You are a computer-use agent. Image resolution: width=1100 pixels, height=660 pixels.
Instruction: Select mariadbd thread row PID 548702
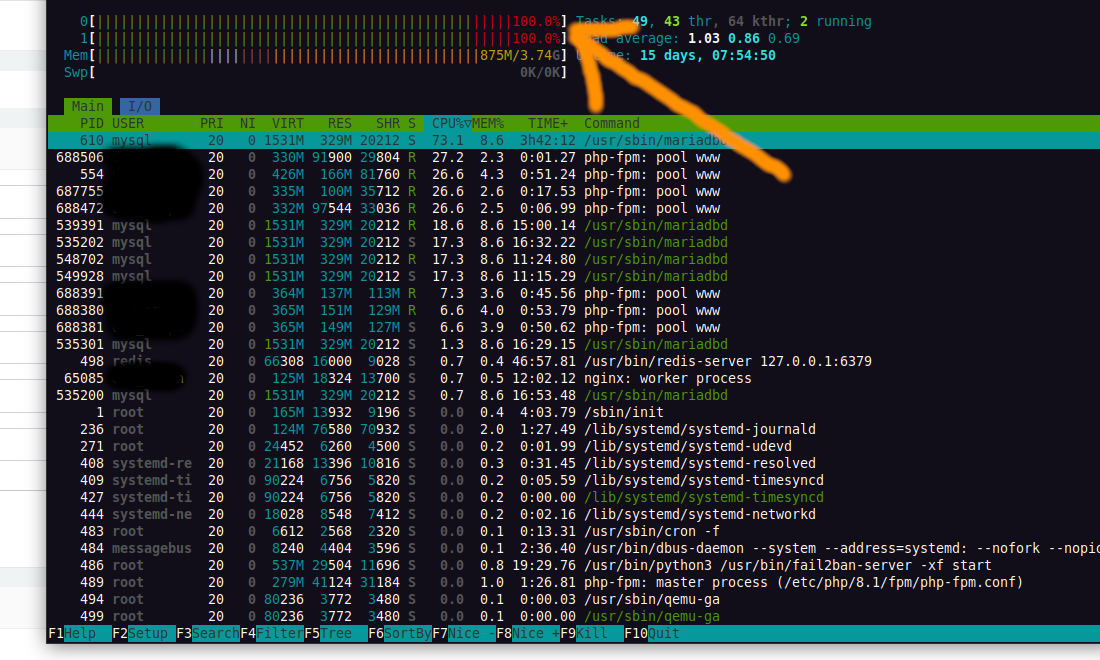click(574, 260)
